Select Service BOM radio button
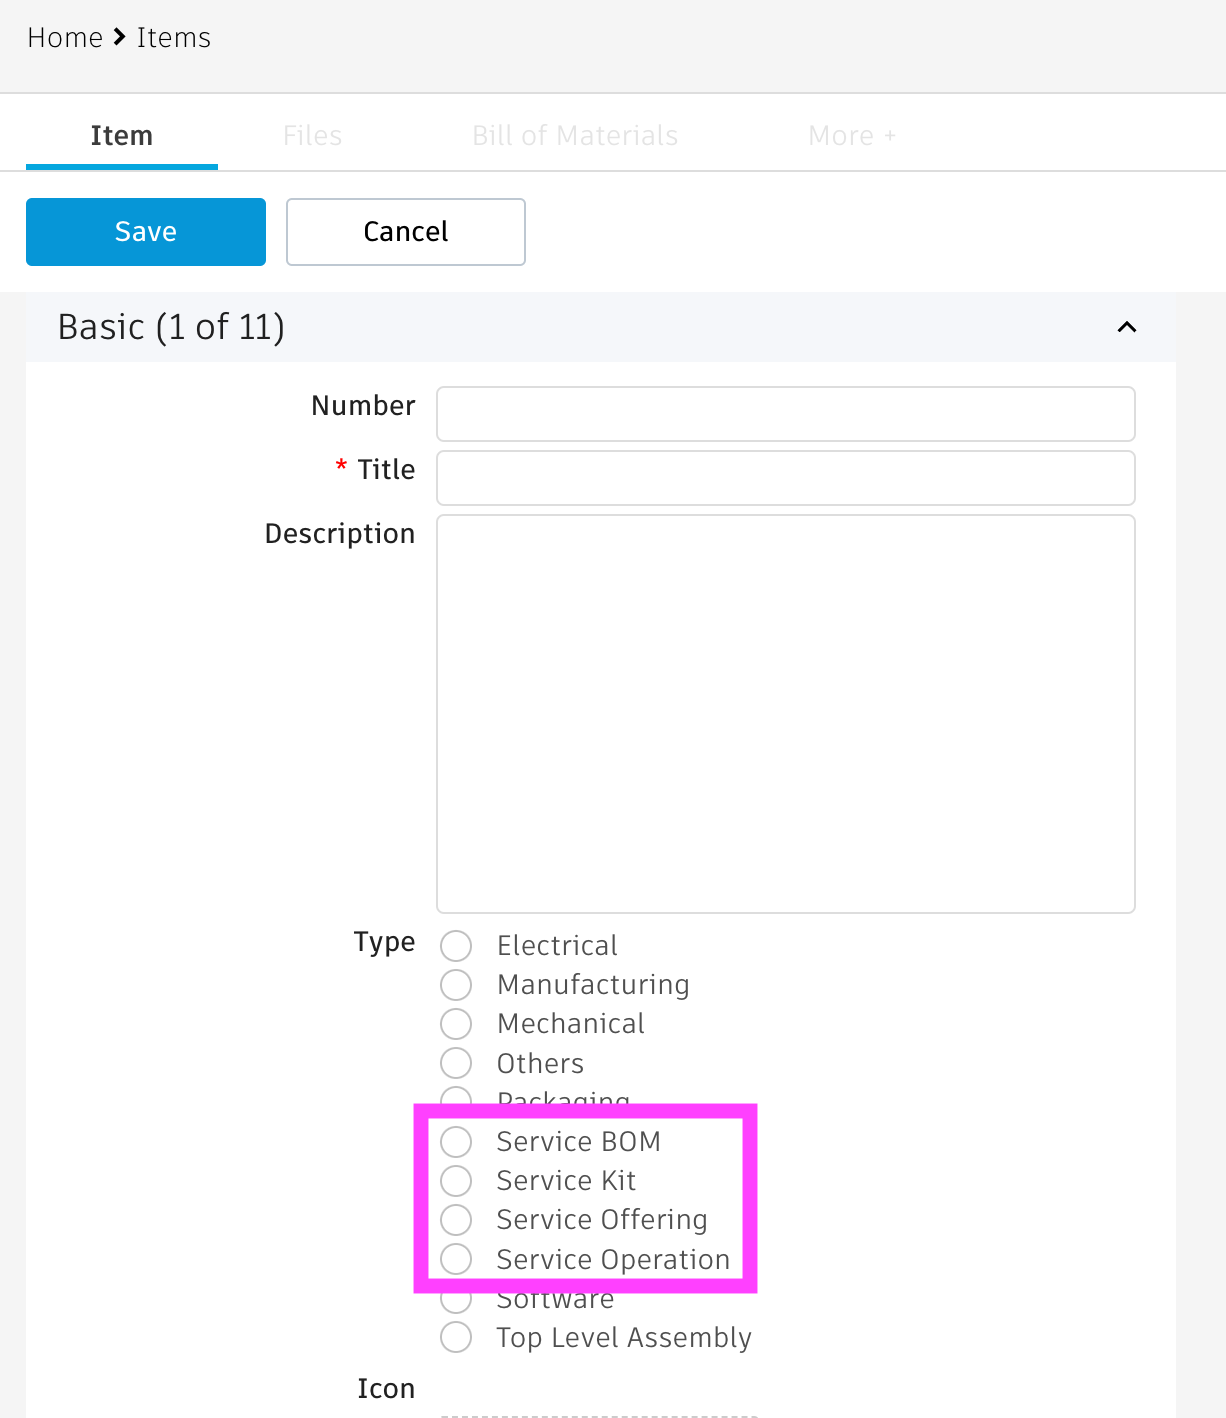The width and height of the screenshot is (1226, 1418). click(456, 1142)
